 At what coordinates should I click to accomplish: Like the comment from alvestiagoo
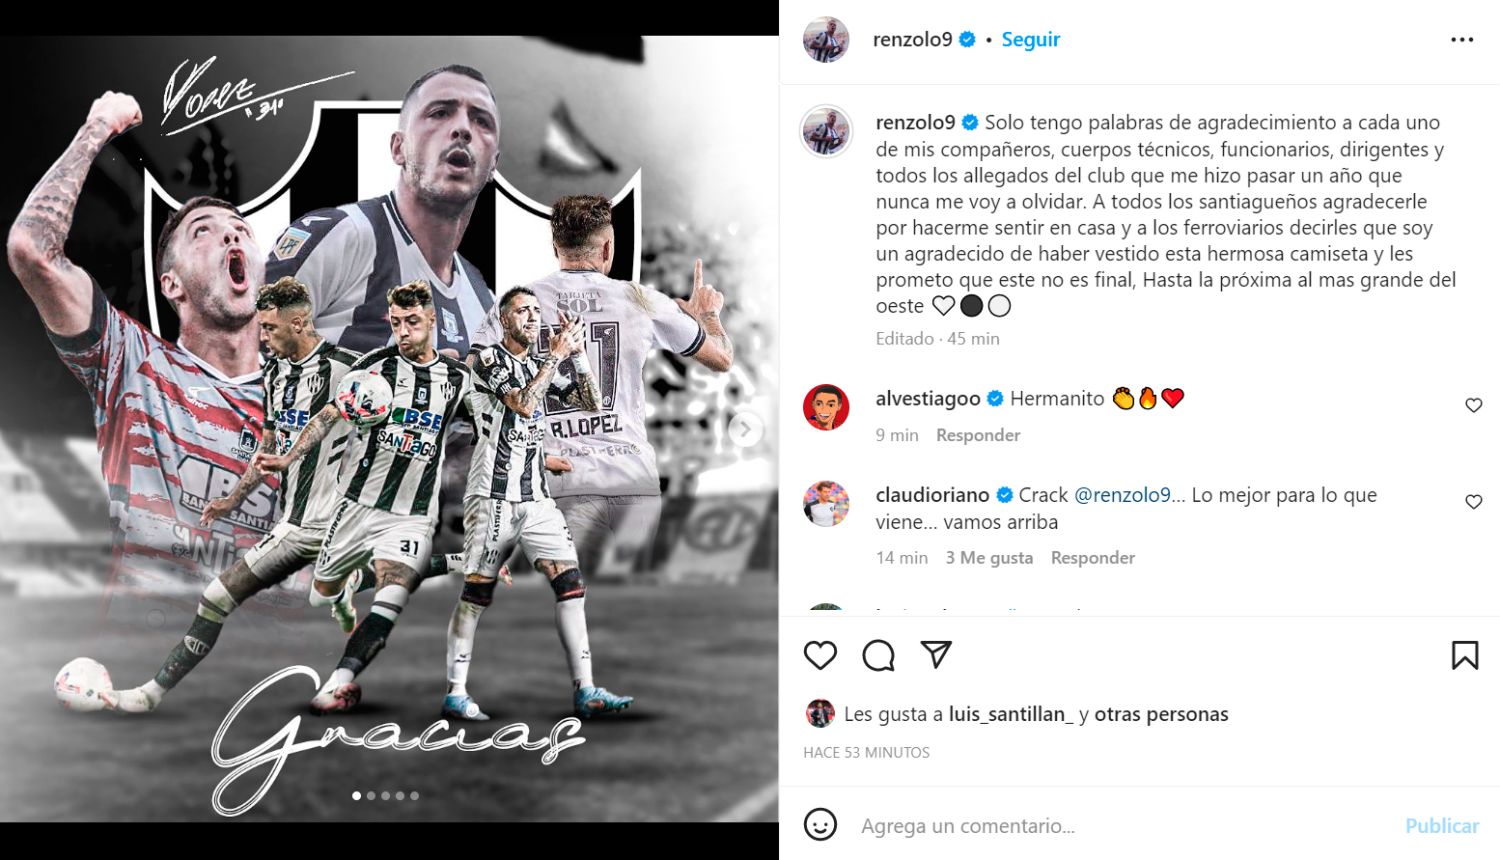coord(1473,405)
